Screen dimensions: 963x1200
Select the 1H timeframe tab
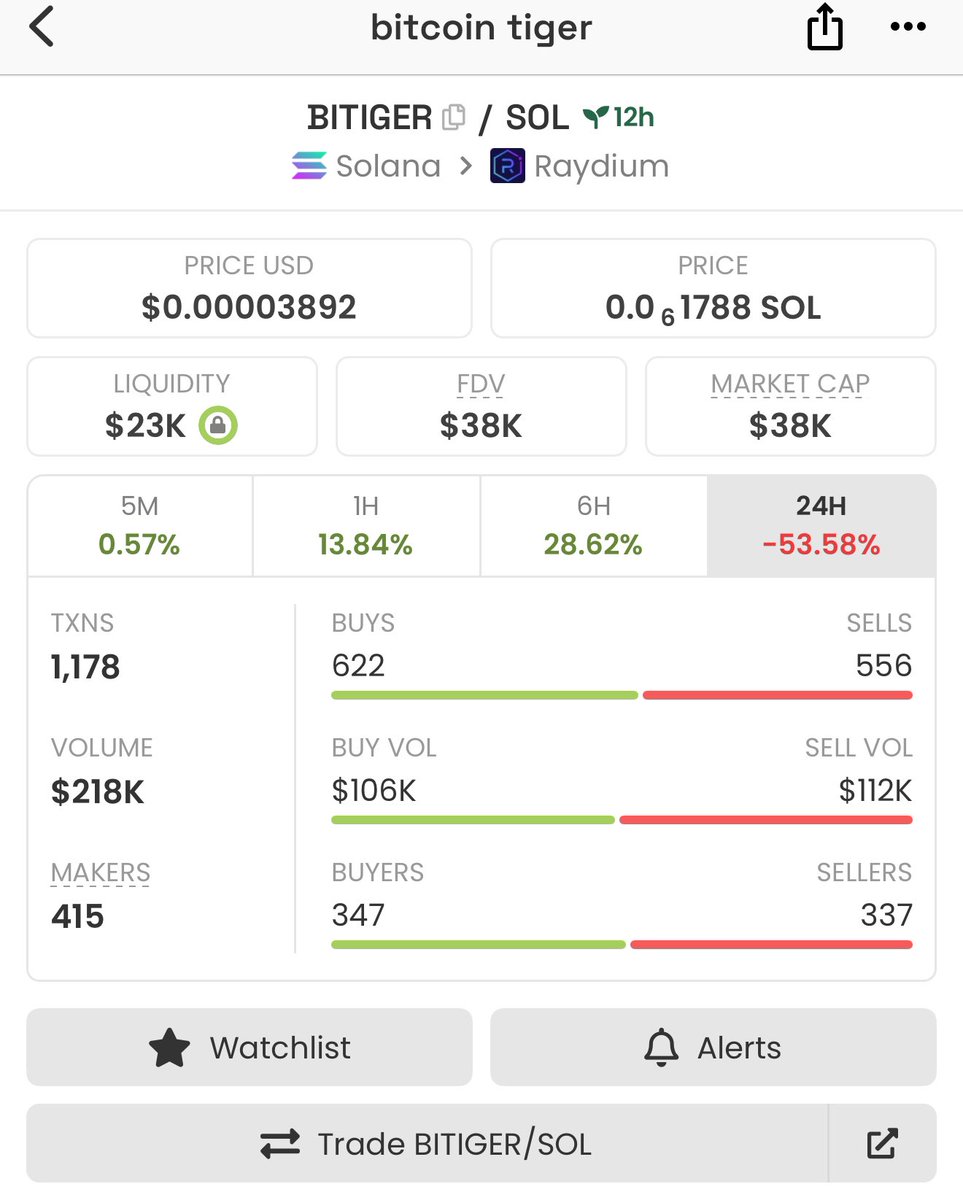(x=366, y=526)
